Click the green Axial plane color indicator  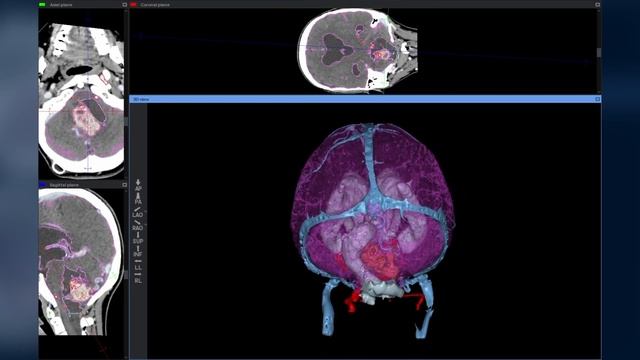[x=42, y=5]
